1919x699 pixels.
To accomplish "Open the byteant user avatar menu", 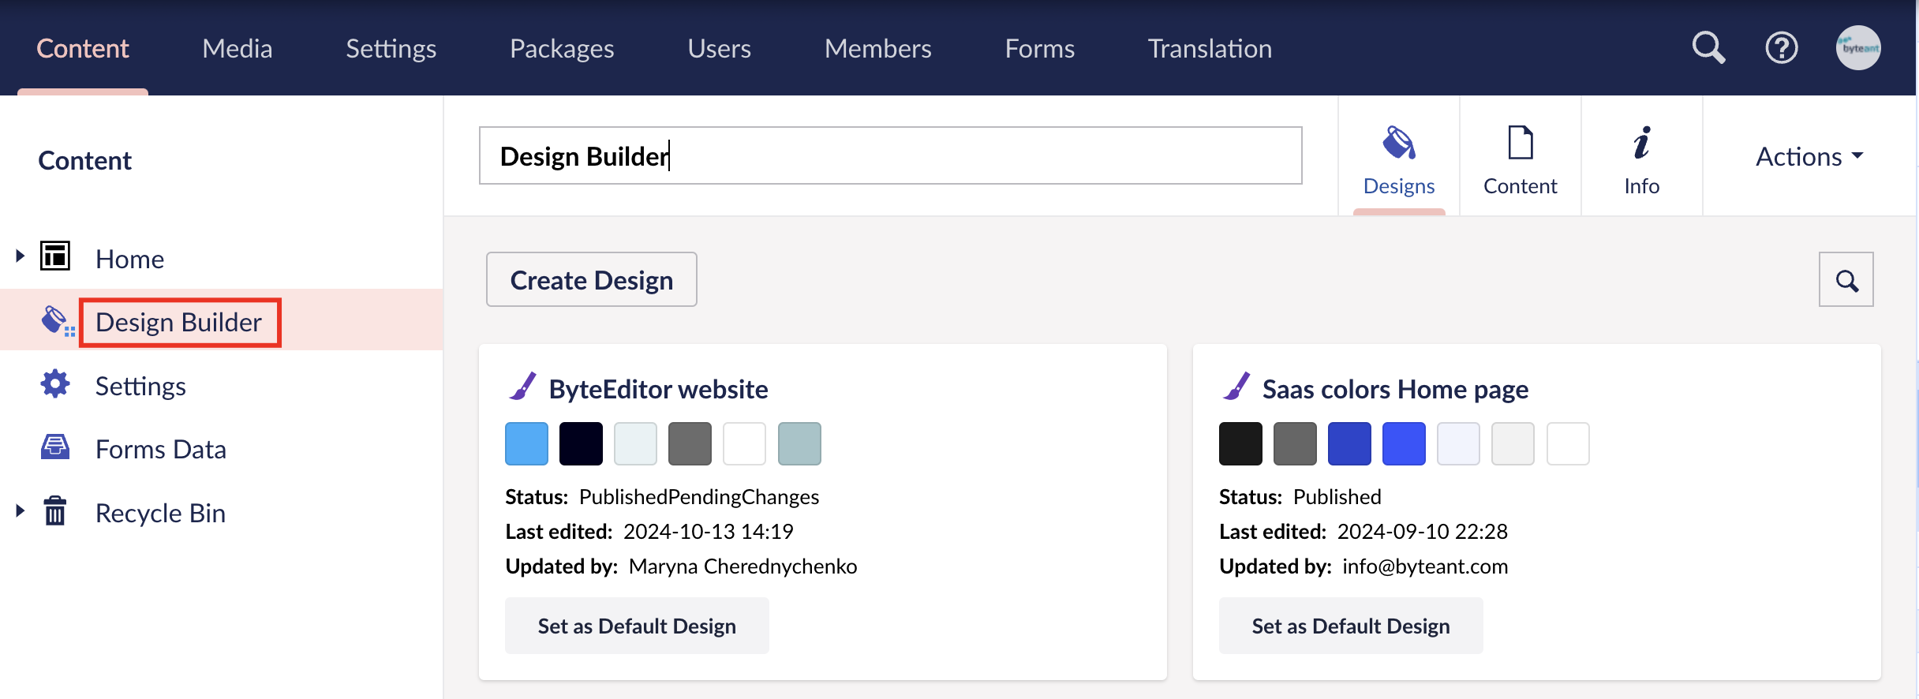I will tap(1857, 48).
